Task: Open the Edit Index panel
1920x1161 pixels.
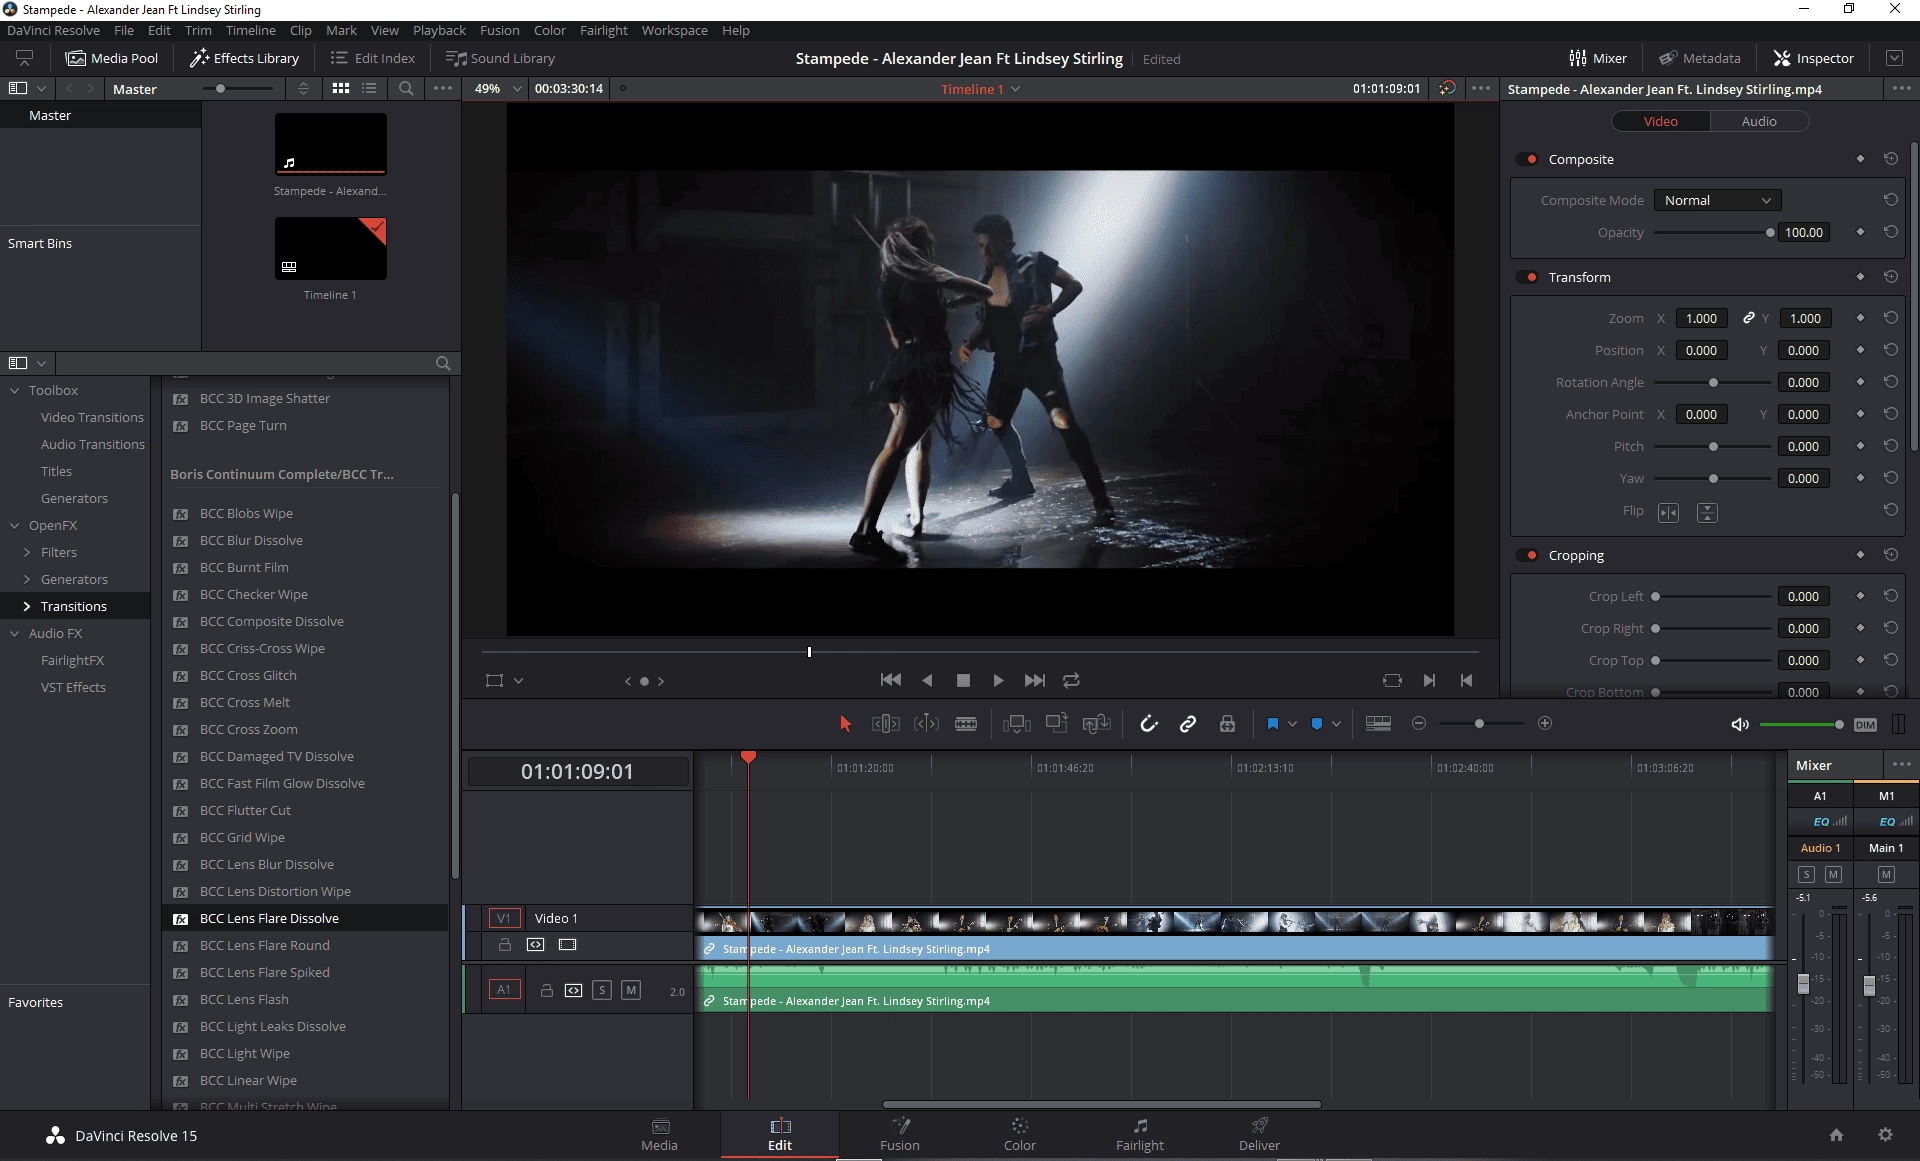Action: click(373, 58)
